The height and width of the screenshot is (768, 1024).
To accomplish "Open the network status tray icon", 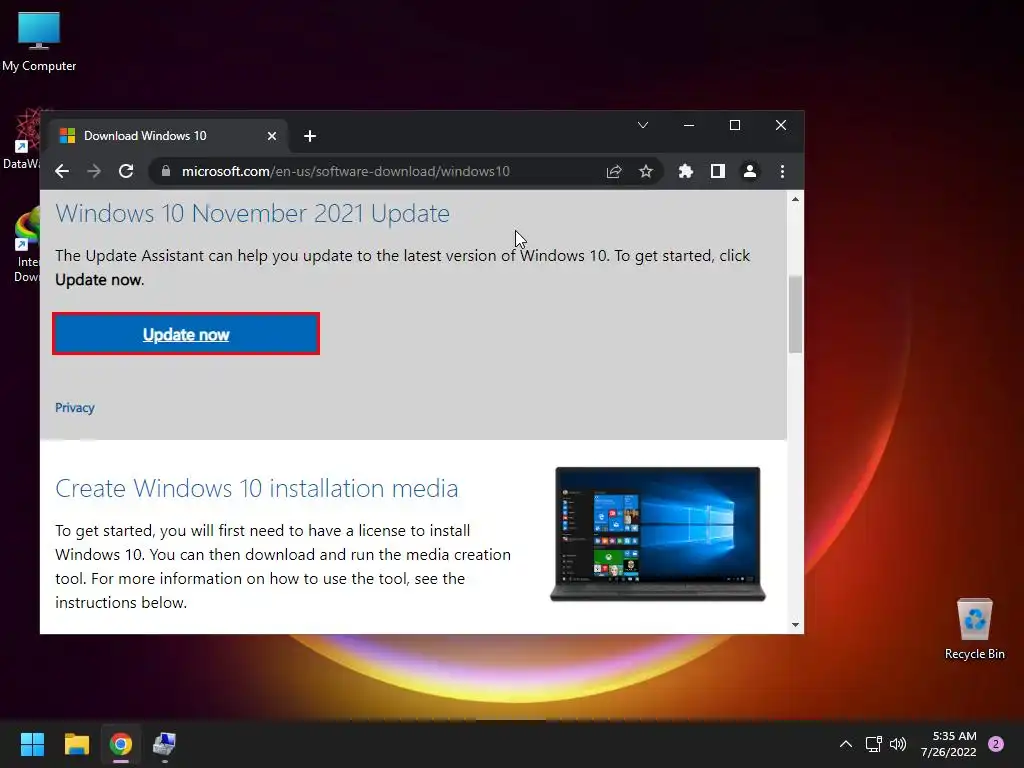I will [873, 744].
